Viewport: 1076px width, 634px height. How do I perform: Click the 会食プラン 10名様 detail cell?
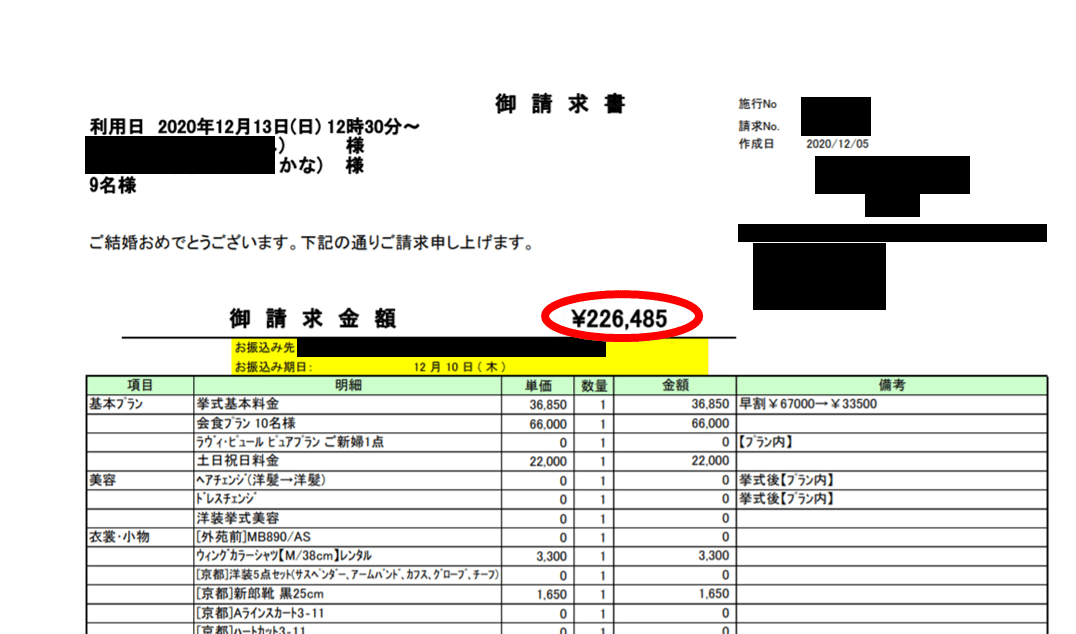(348, 423)
